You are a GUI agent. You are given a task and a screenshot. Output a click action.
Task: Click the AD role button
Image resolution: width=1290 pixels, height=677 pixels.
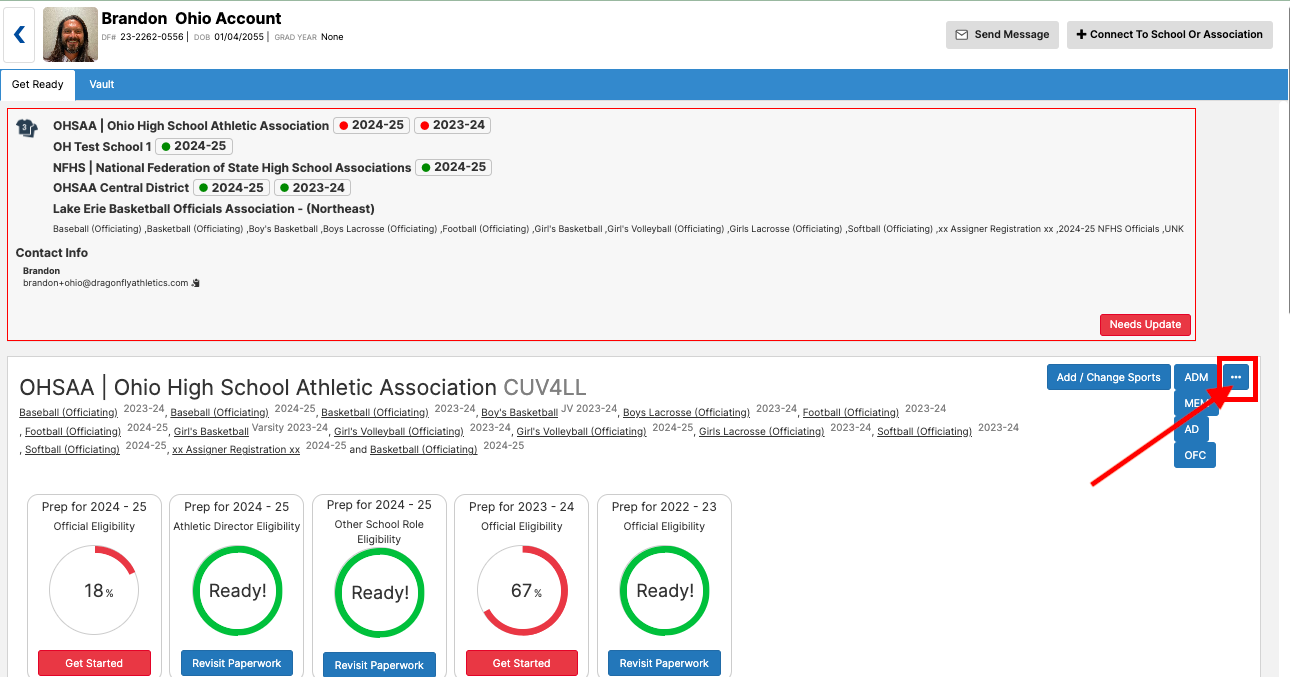click(1191, 429)
